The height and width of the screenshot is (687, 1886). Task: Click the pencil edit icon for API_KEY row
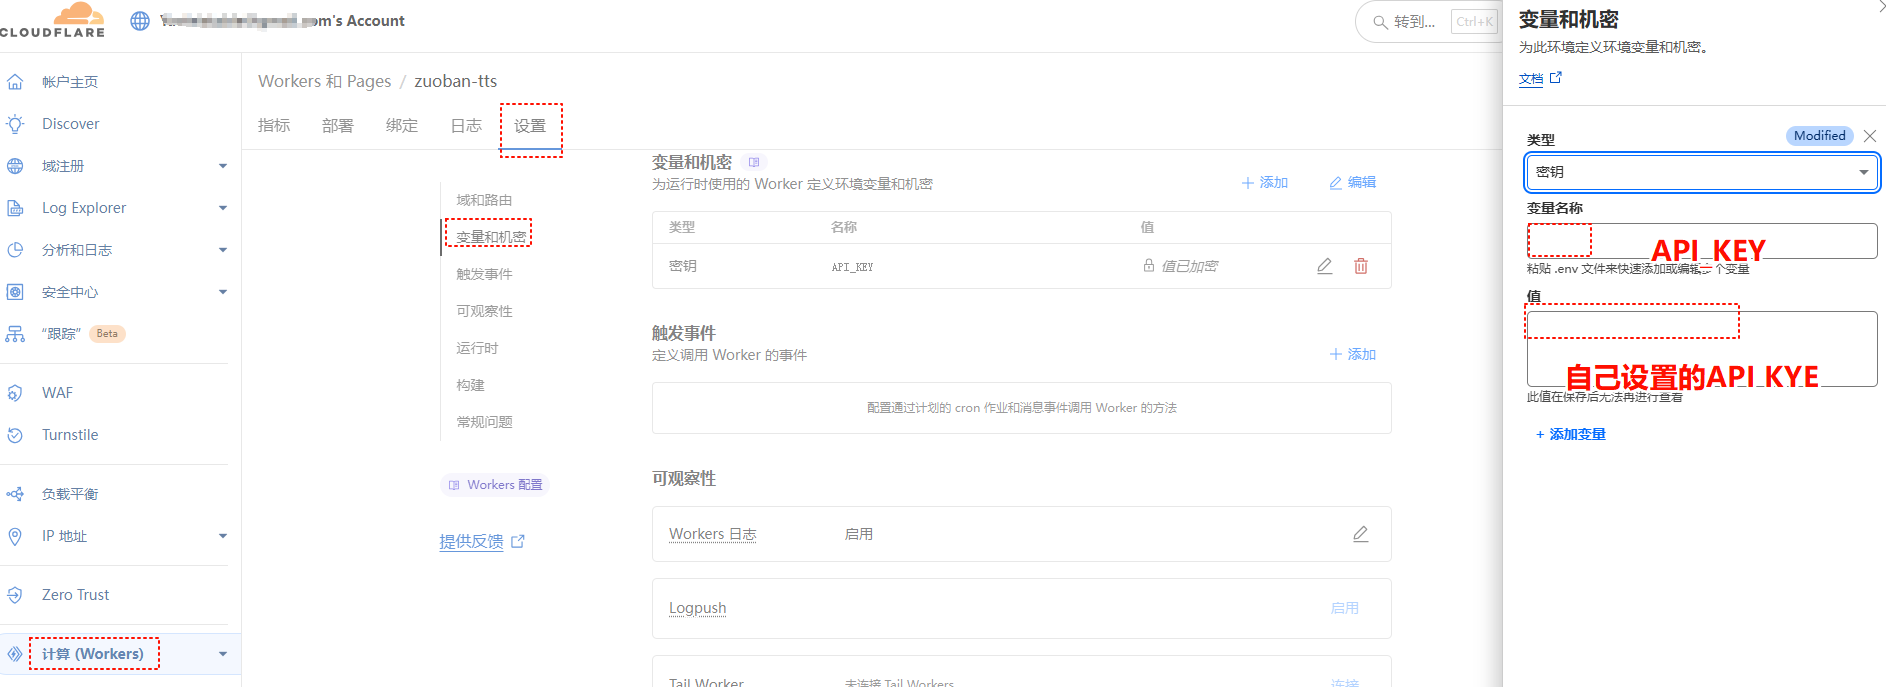pyautogui.click(x=1324, y=266)
